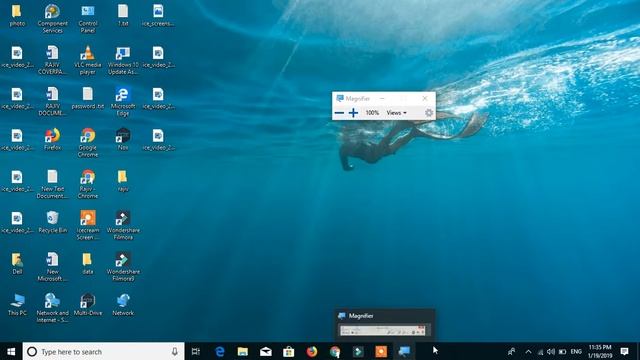Open Edge from the taskbar
Screen dimensions: 640x360
click(x=220, y=351)
